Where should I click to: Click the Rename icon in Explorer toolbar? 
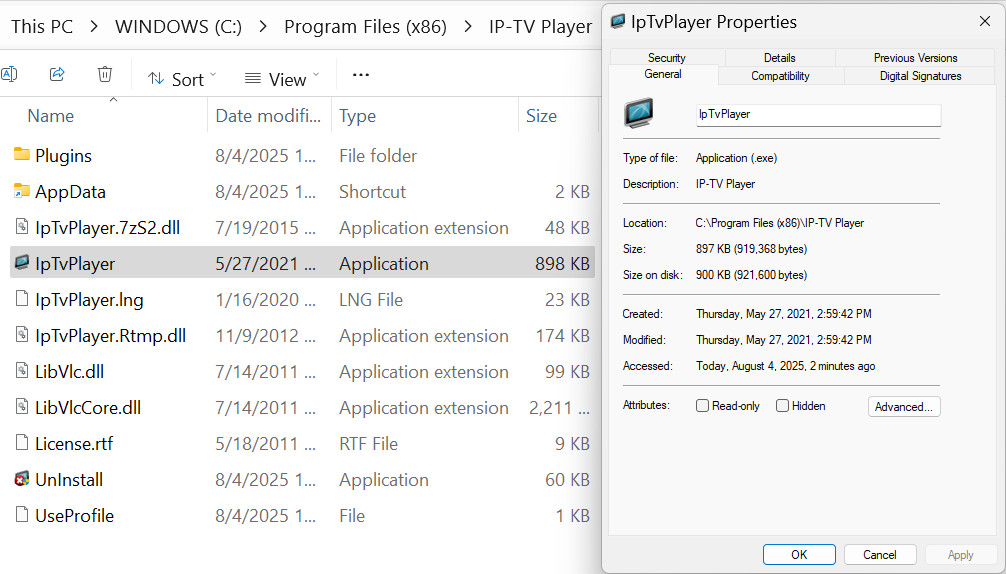tap(9, 74)
